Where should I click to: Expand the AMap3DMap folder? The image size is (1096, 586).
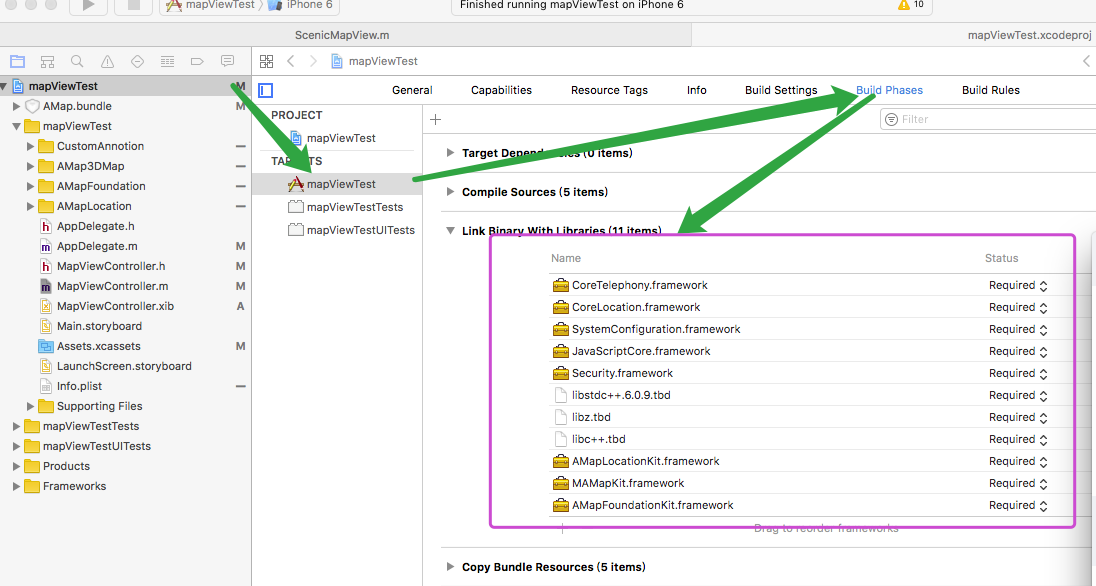[30, 166]
